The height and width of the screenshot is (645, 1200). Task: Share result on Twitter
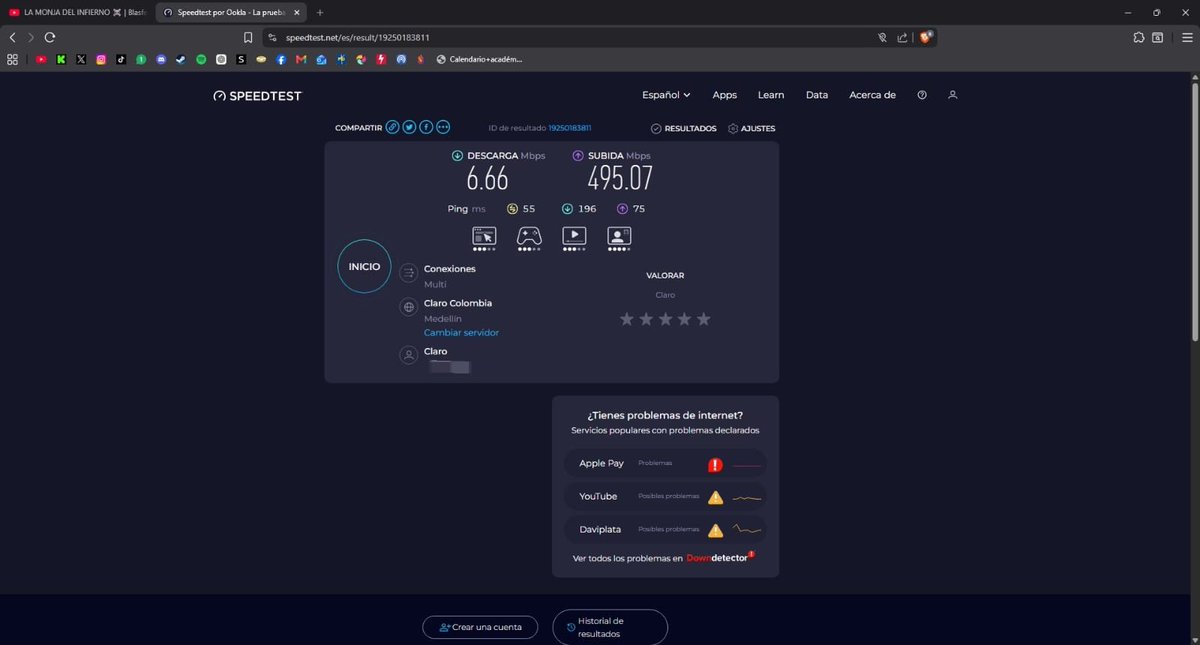(x=409, y=127)
